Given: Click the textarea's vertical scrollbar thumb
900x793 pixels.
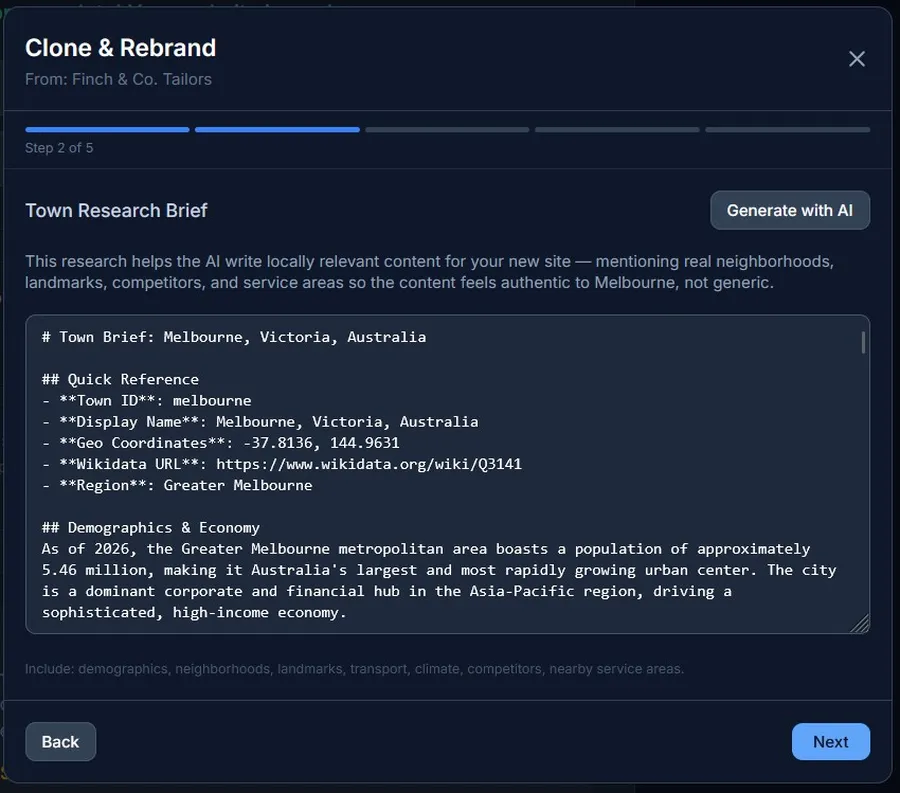Looking at the screenshot, I should click(863, 343).
